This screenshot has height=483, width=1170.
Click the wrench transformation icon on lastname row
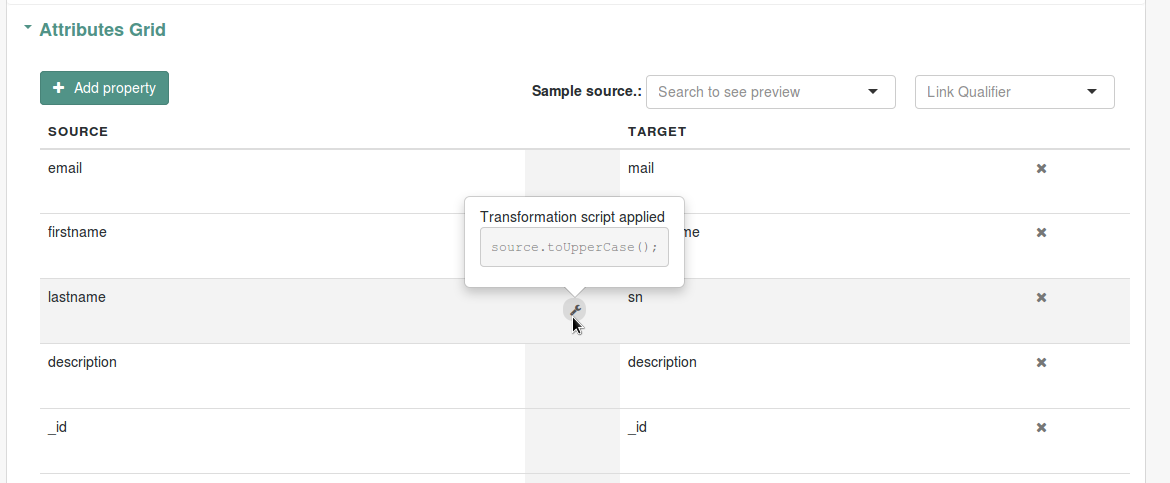tap(575, 309)
